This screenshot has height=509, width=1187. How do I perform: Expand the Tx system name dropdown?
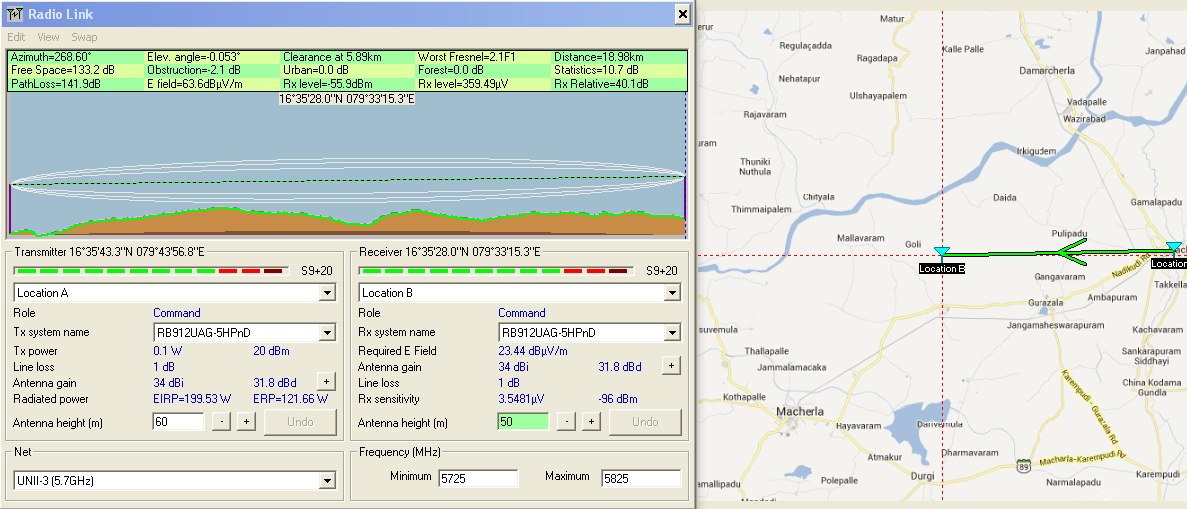point(326,333)
